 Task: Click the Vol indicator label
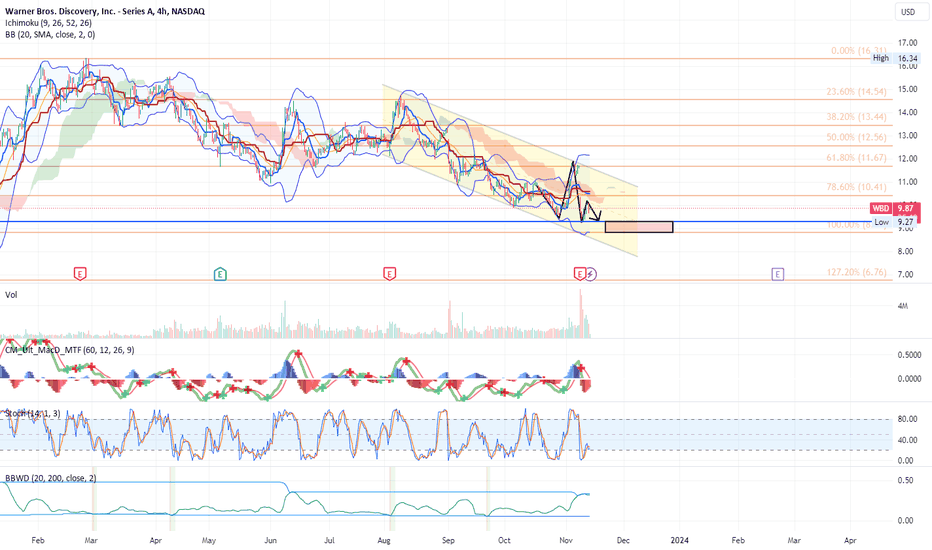11,295
